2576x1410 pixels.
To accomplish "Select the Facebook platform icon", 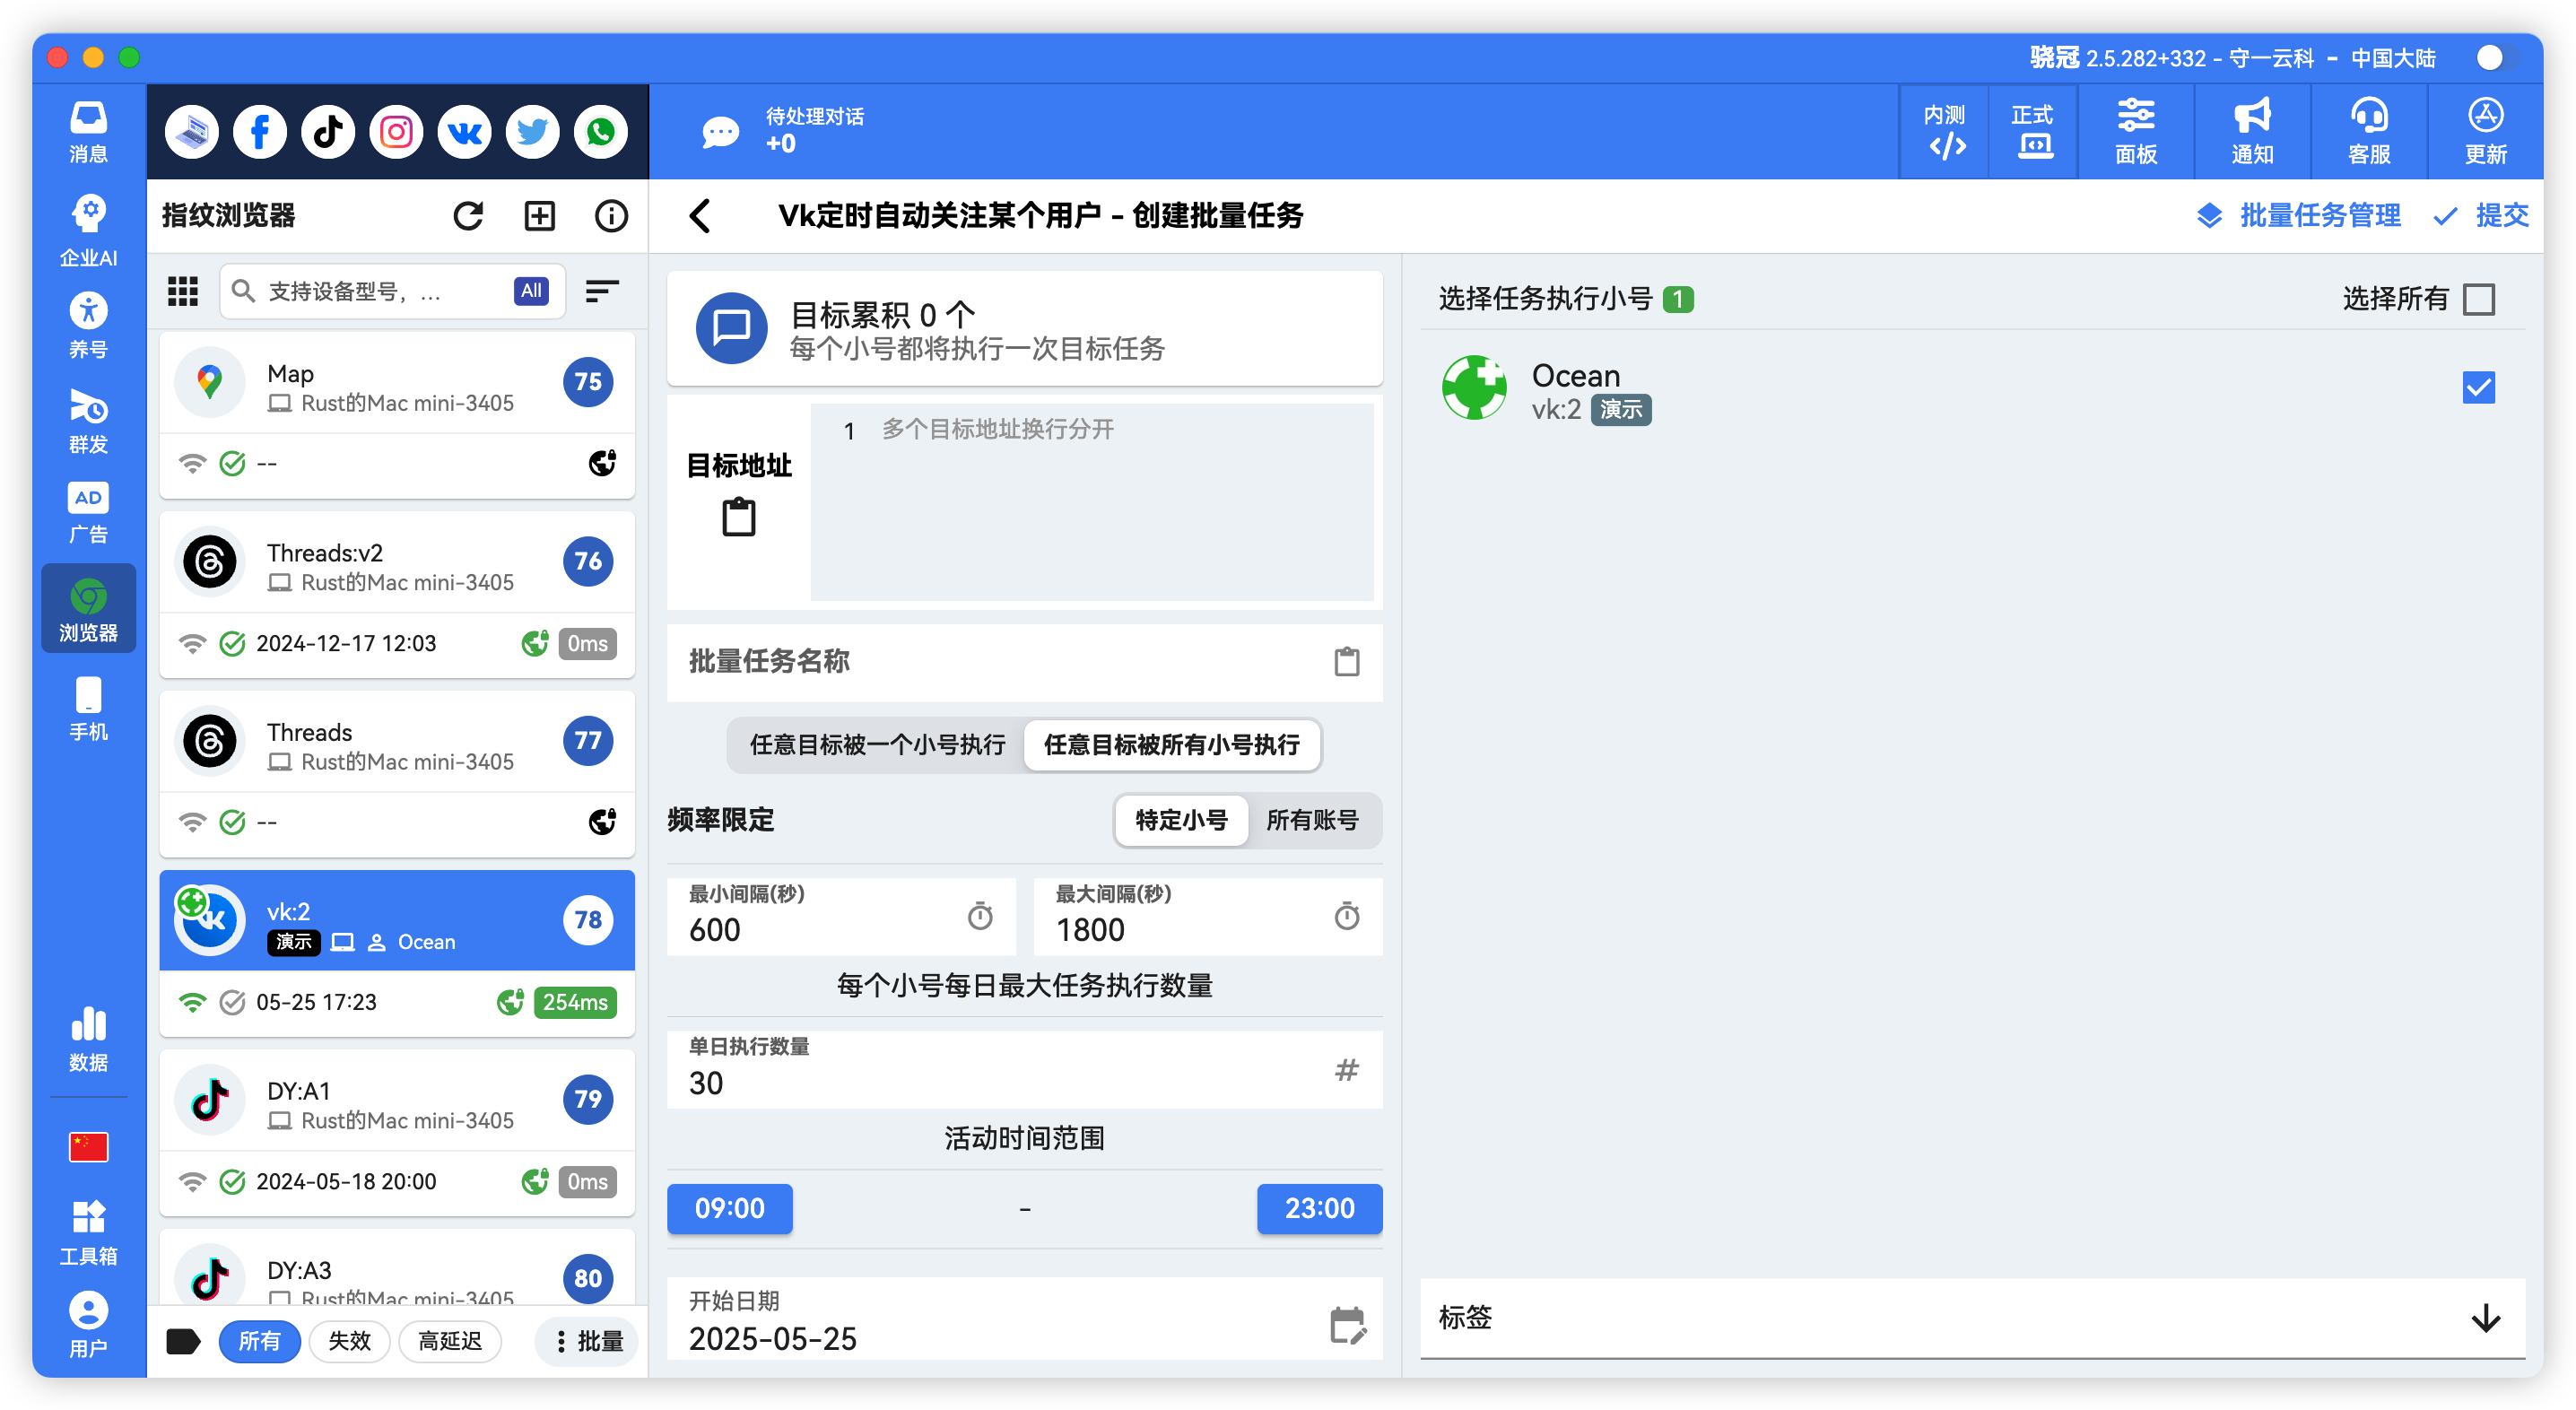I will click(x=259, y=131).
